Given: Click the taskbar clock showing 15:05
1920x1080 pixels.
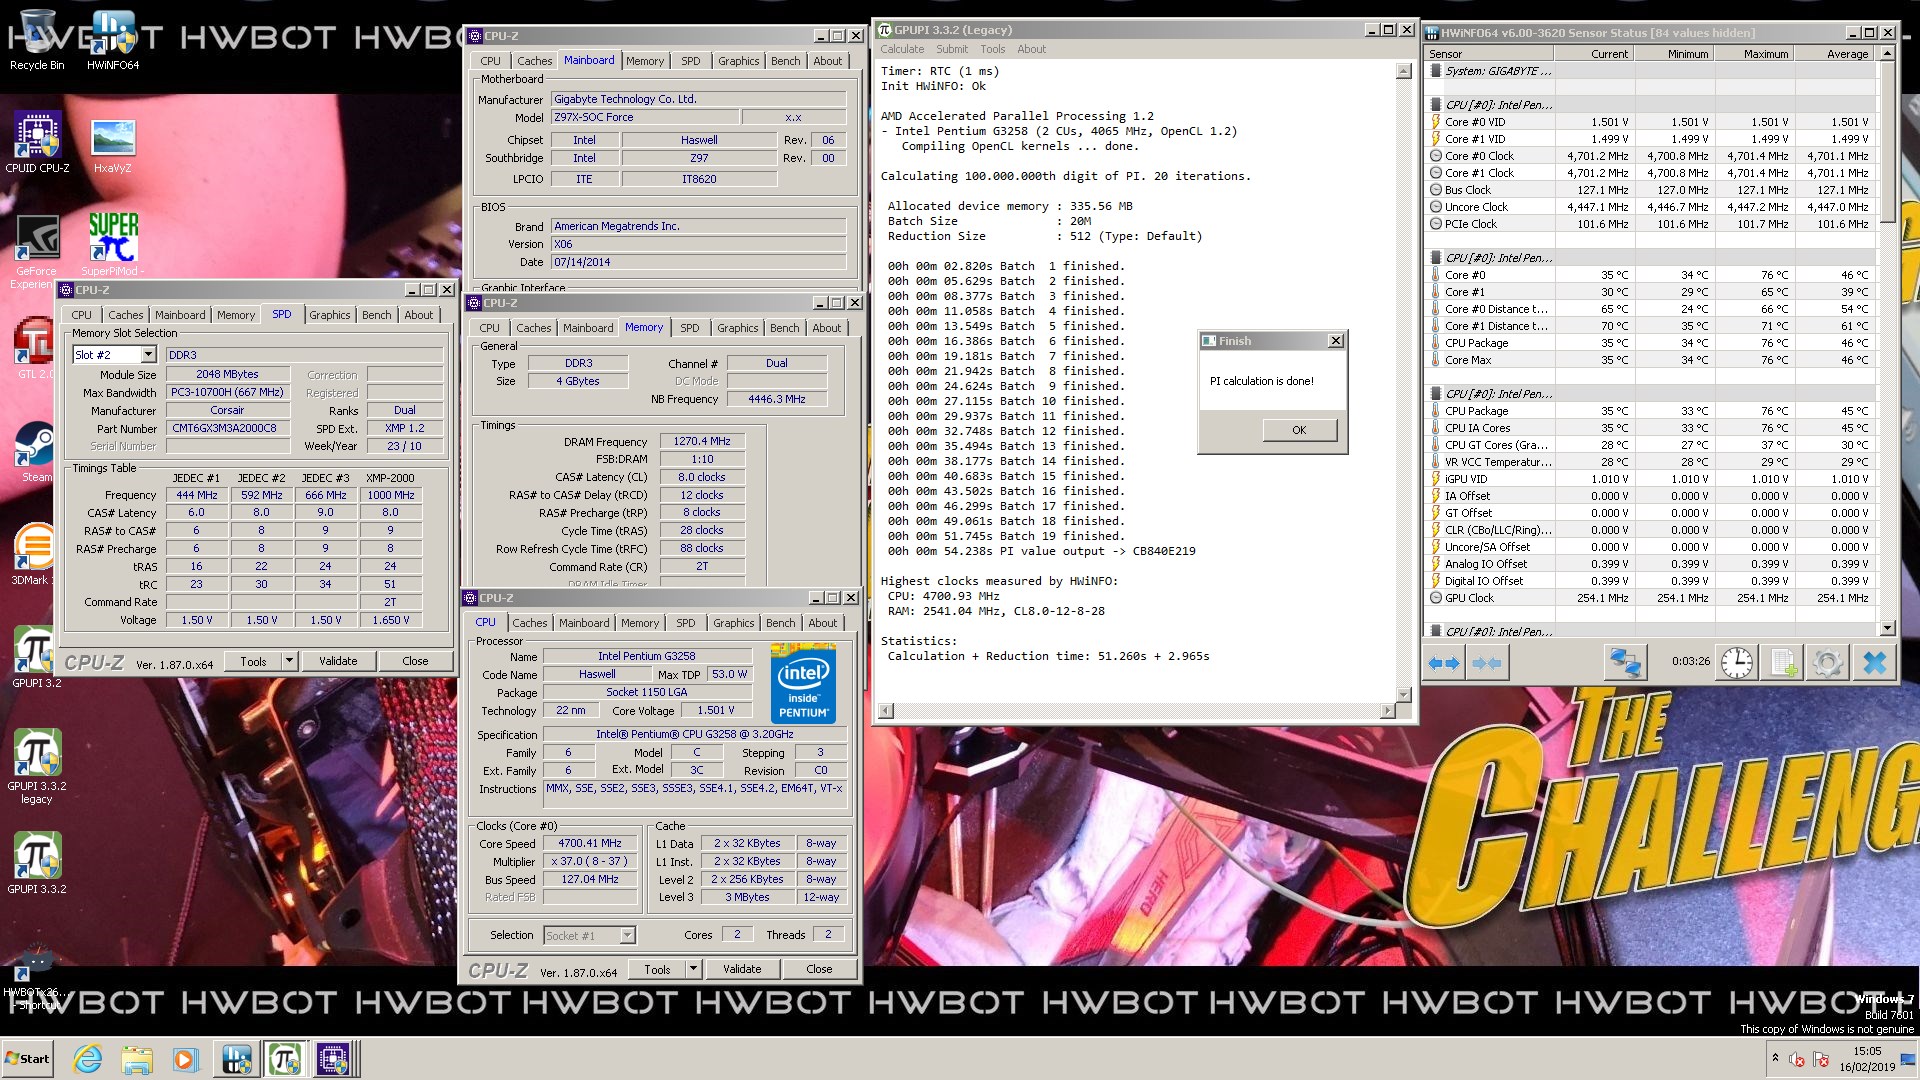Looking at the screenshot, I should 1866,1051.
